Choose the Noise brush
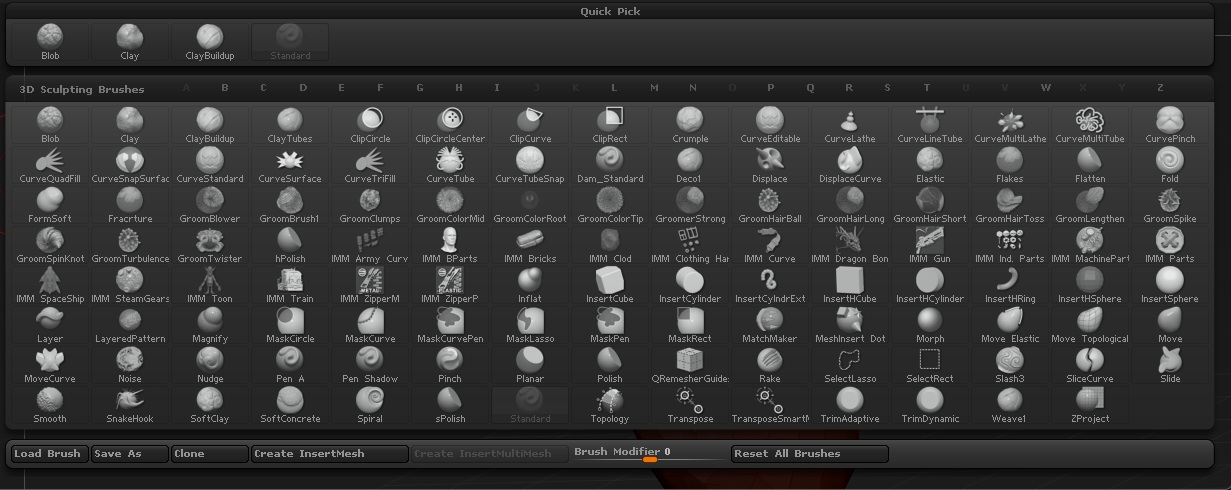Viewport: 1231px width, 490px height. [130, 366]
